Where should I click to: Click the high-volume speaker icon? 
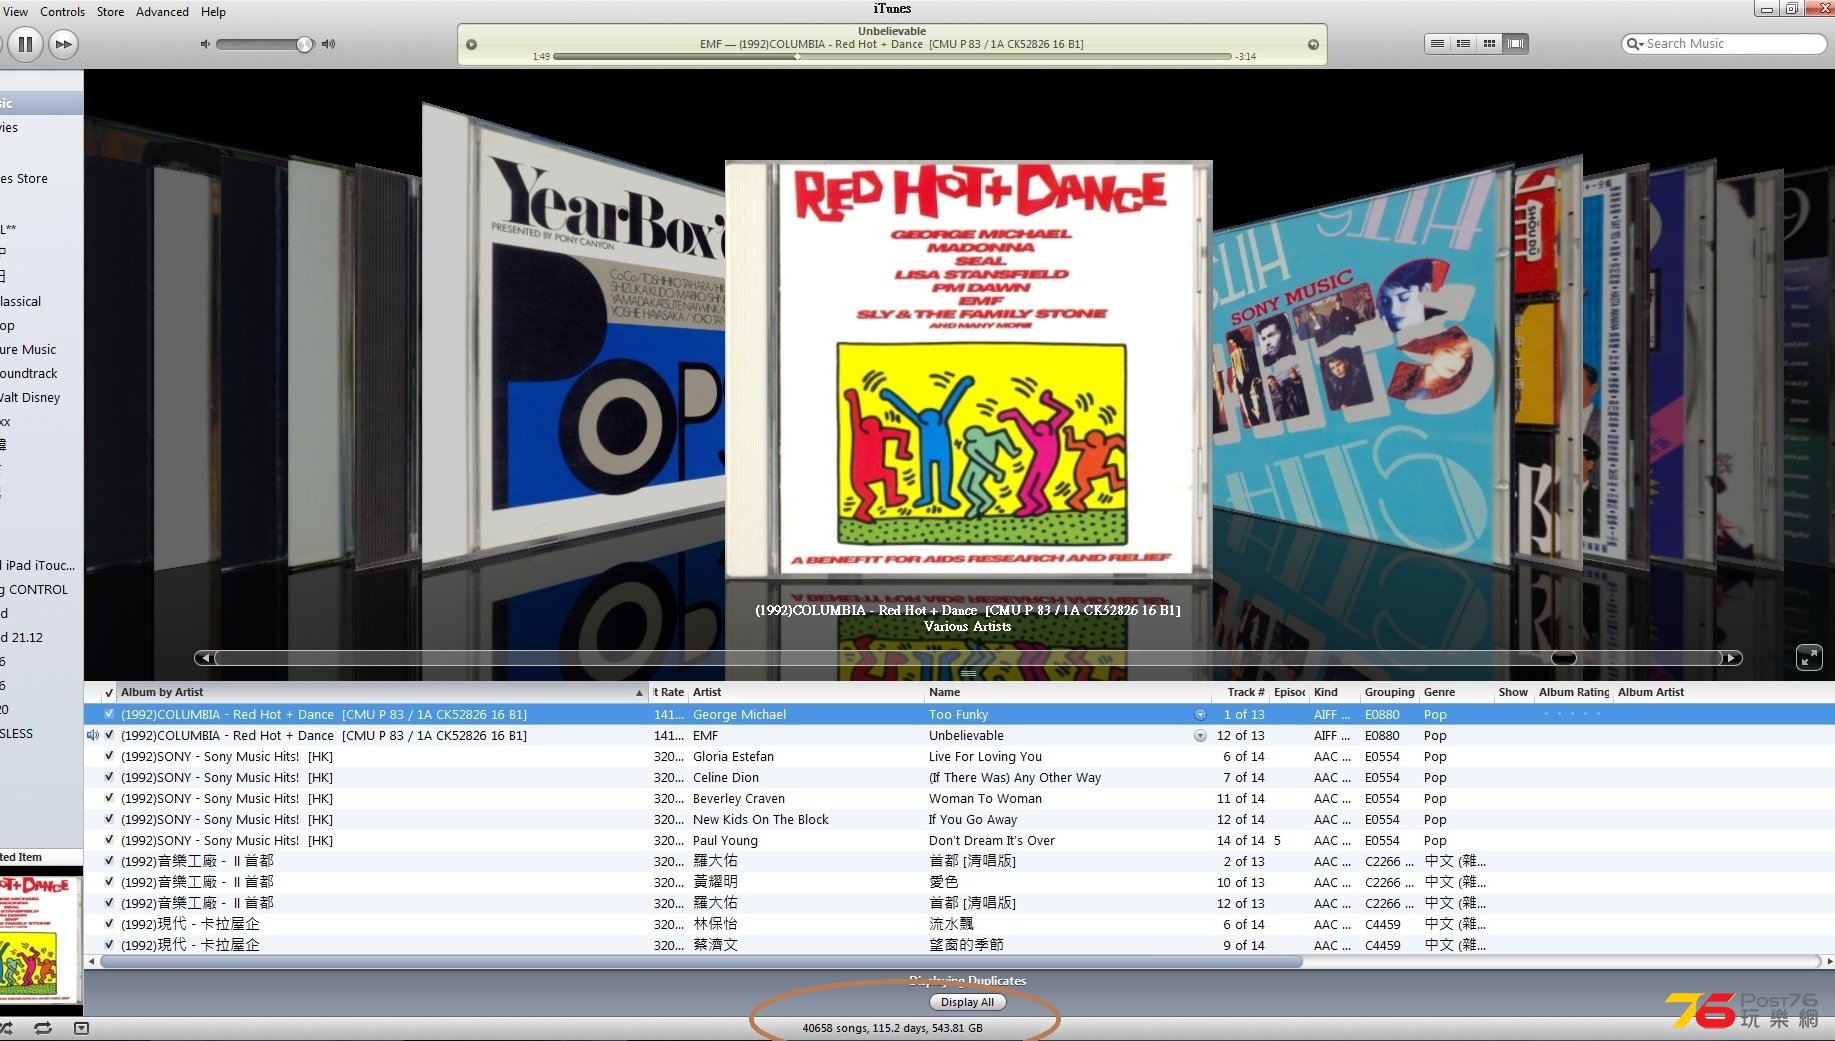328,44
